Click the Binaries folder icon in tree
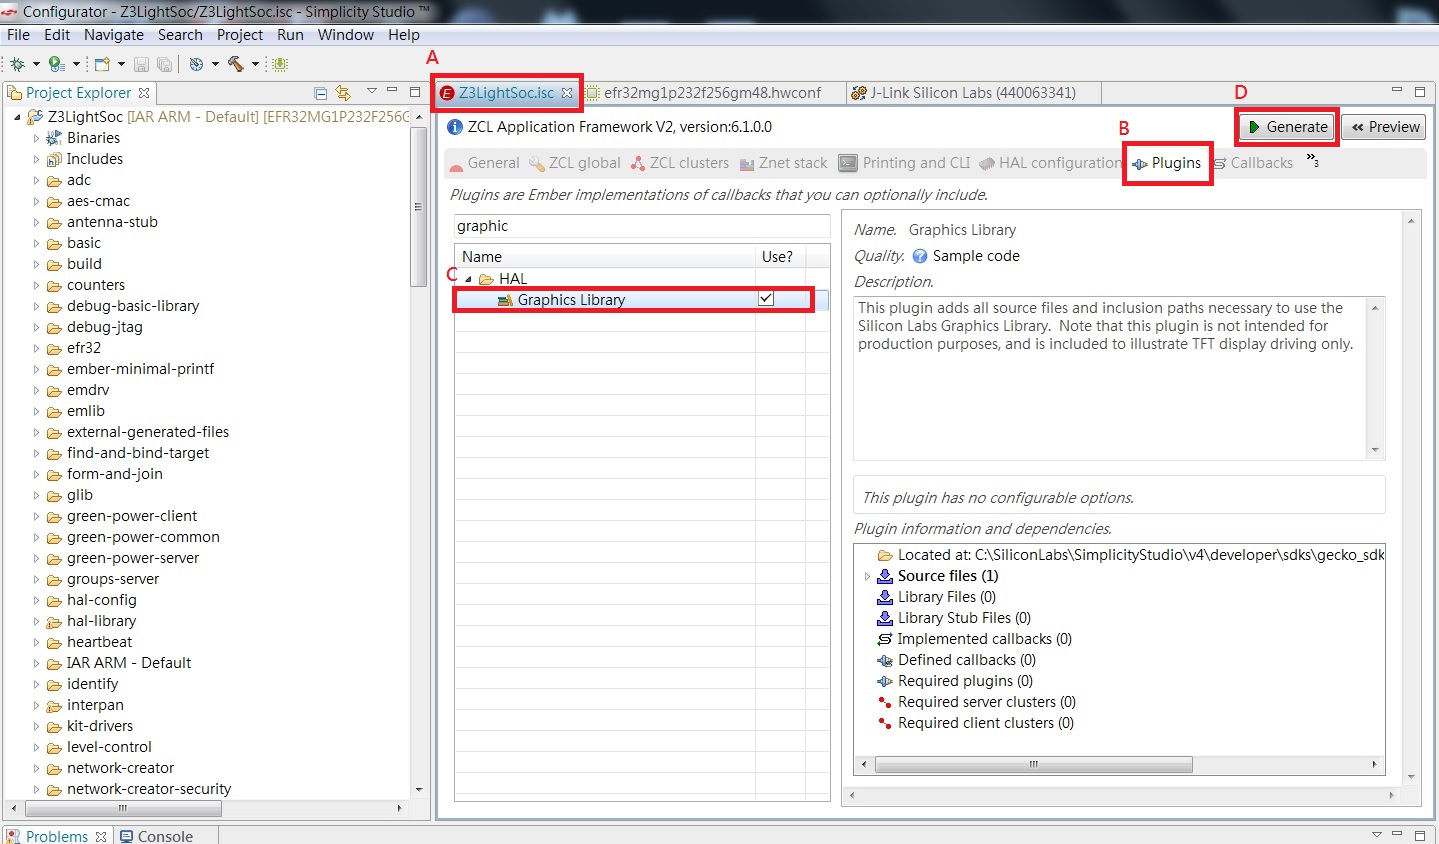This screenshot has width=1439, height=844. [x=54, y=138]
